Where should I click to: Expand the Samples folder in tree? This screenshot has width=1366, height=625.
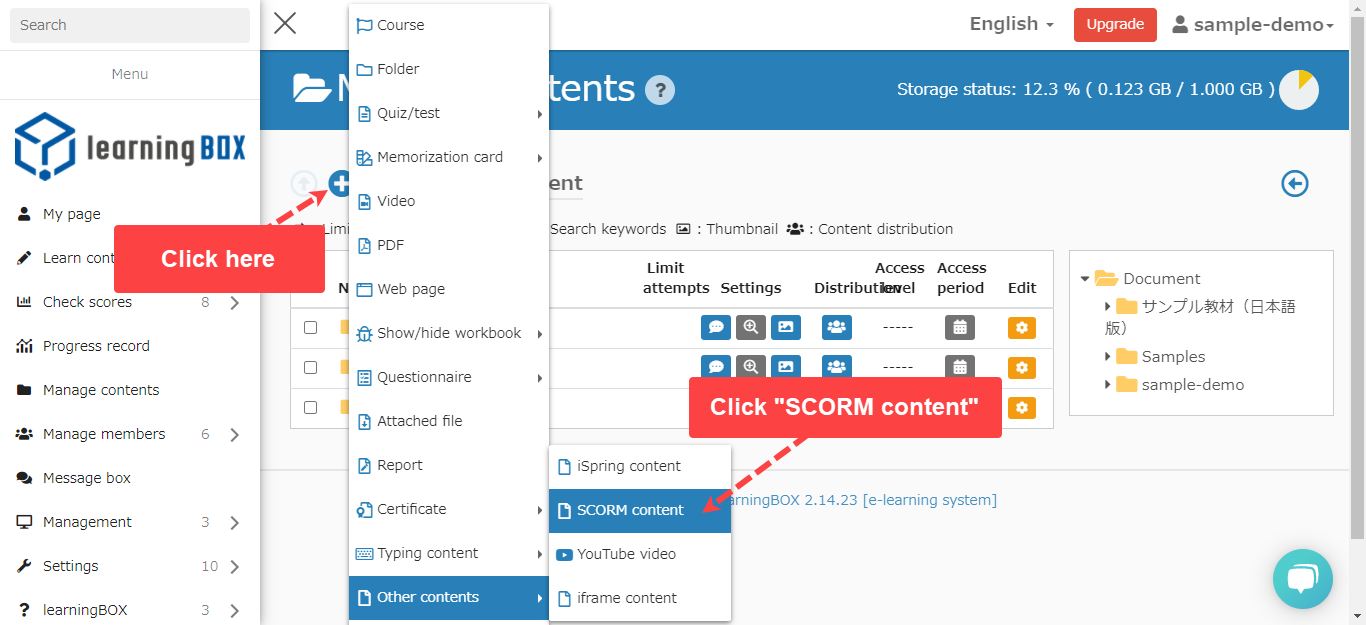(x=1108, y=357)
